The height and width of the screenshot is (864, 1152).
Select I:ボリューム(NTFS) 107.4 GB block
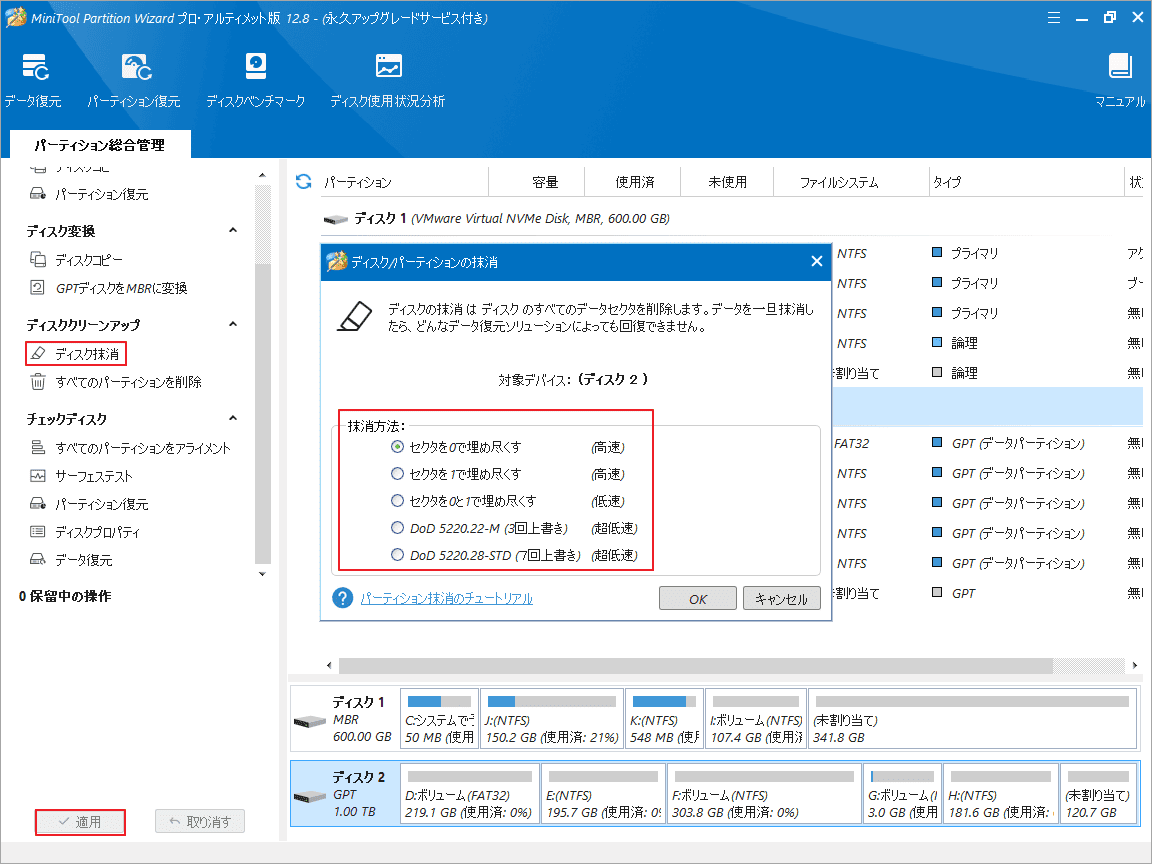756,719
